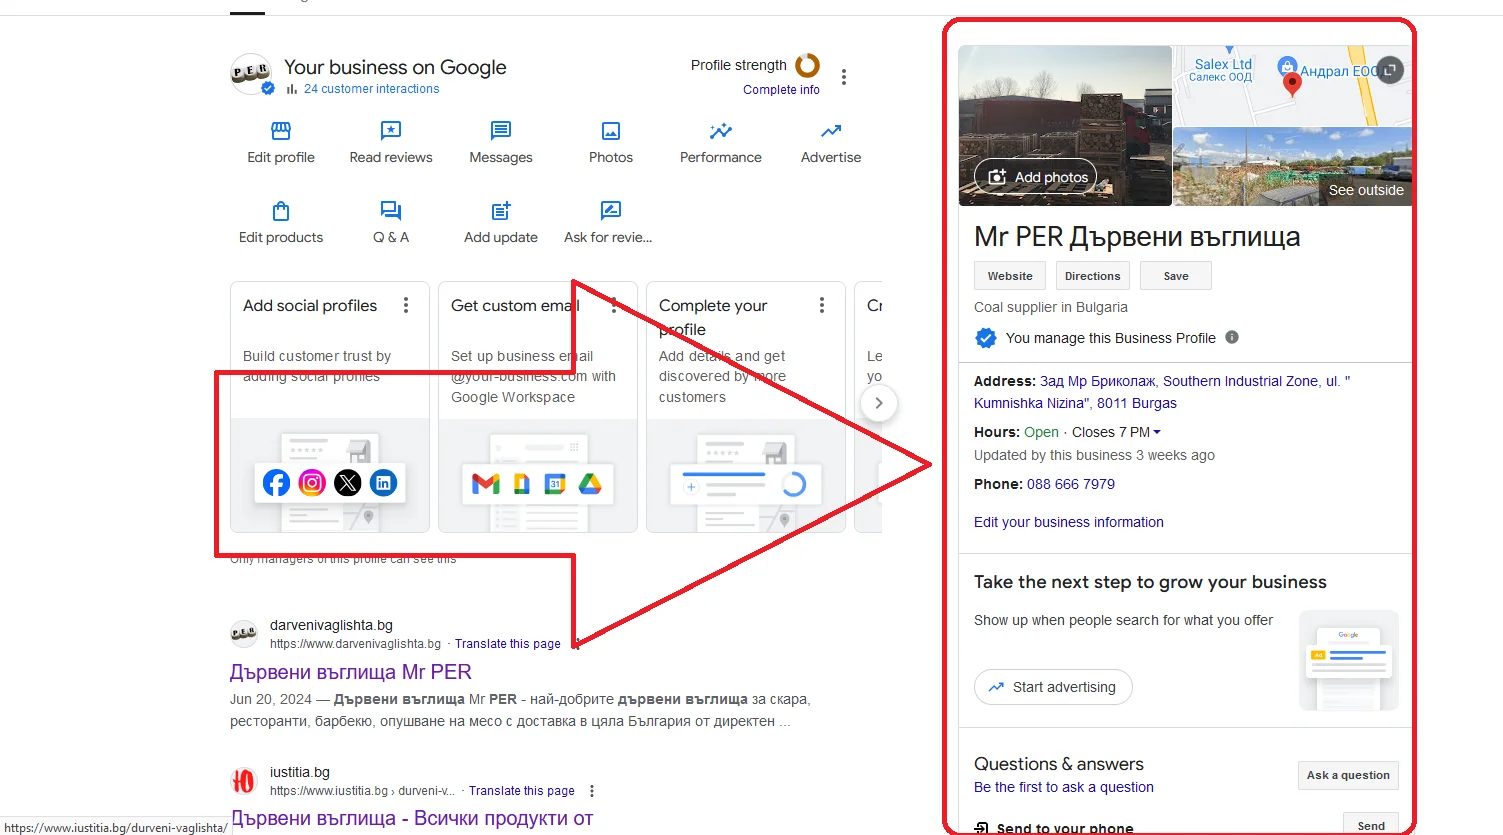Select the Add update icon

pos(500,211)
